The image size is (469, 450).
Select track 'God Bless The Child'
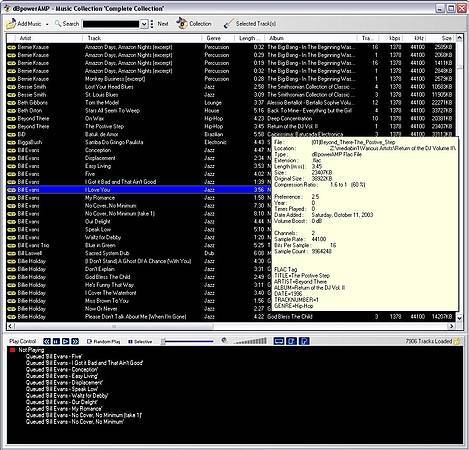tap(107, 277)
